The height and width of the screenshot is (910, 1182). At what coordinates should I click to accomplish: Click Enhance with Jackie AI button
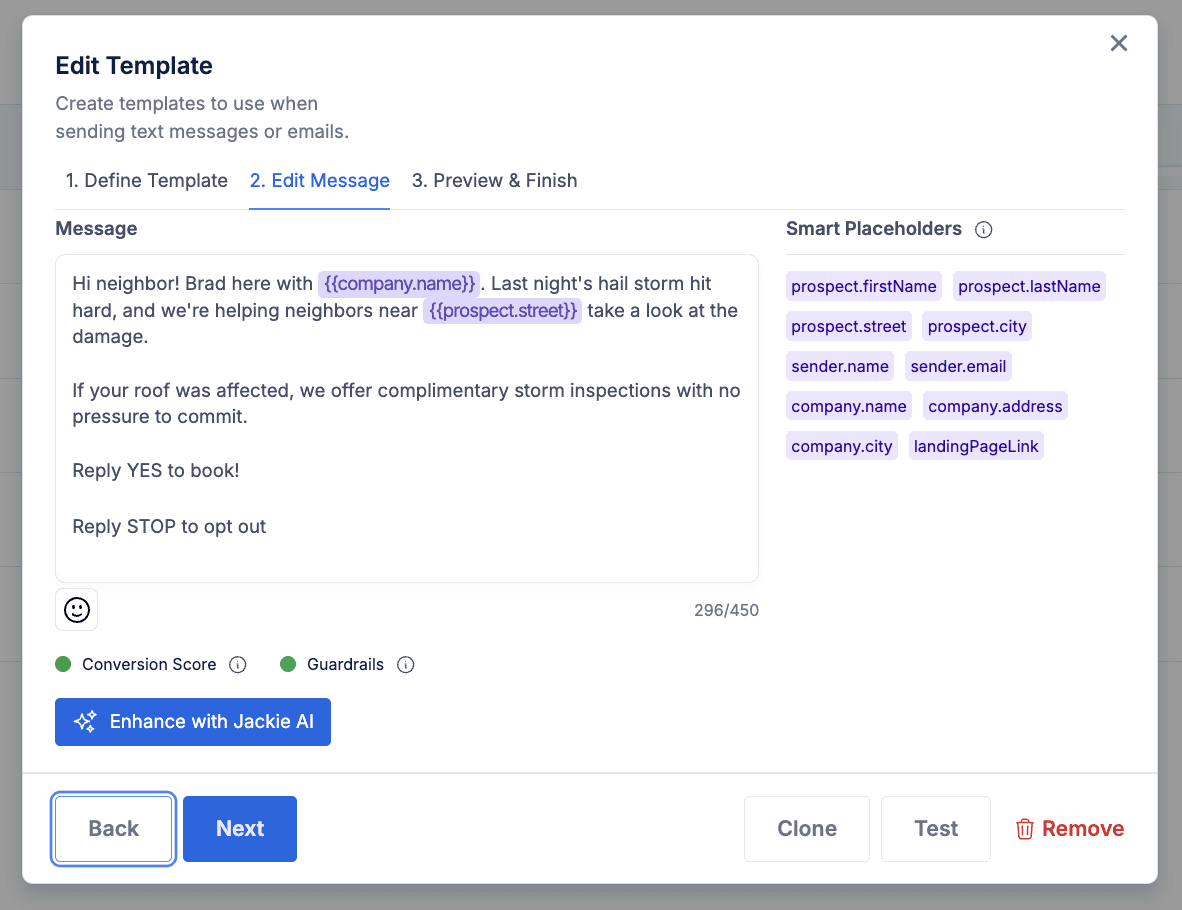(193, 722)
